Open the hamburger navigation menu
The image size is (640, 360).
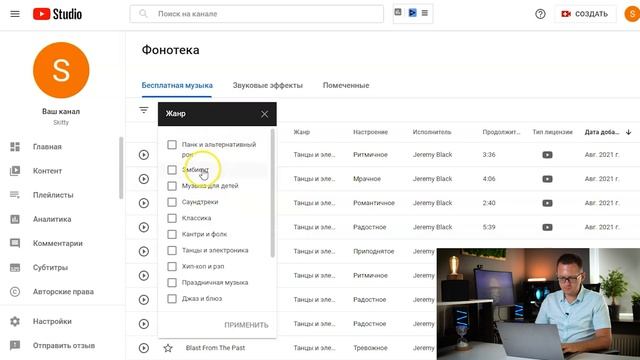coord(15,14)
